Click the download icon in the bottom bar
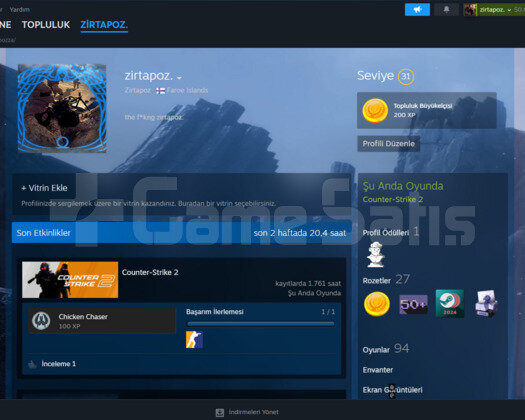 coord(220,412)
